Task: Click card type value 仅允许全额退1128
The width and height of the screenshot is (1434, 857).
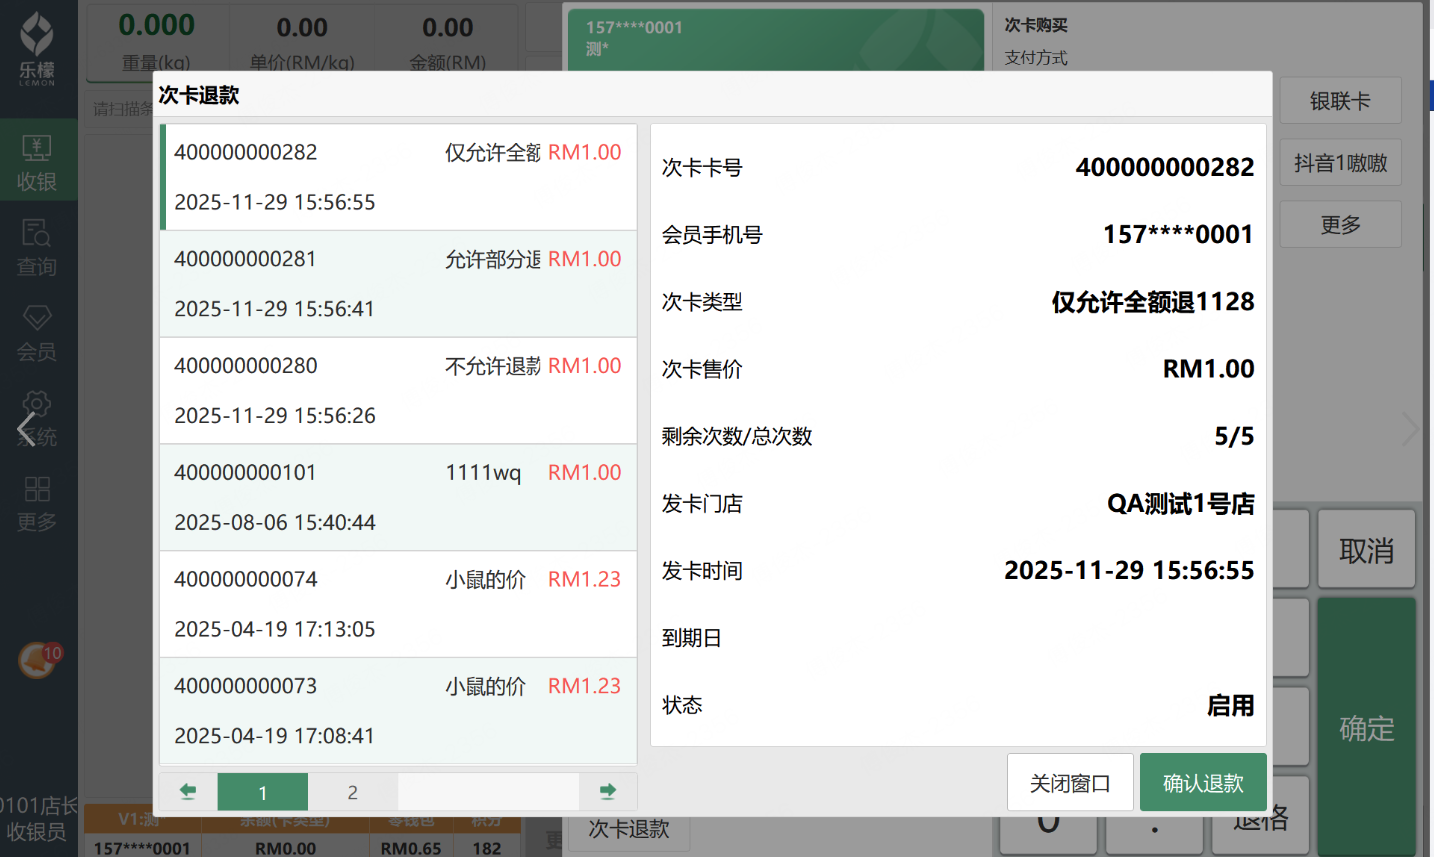Action: pyautogui.click(x=1152, y=302)
